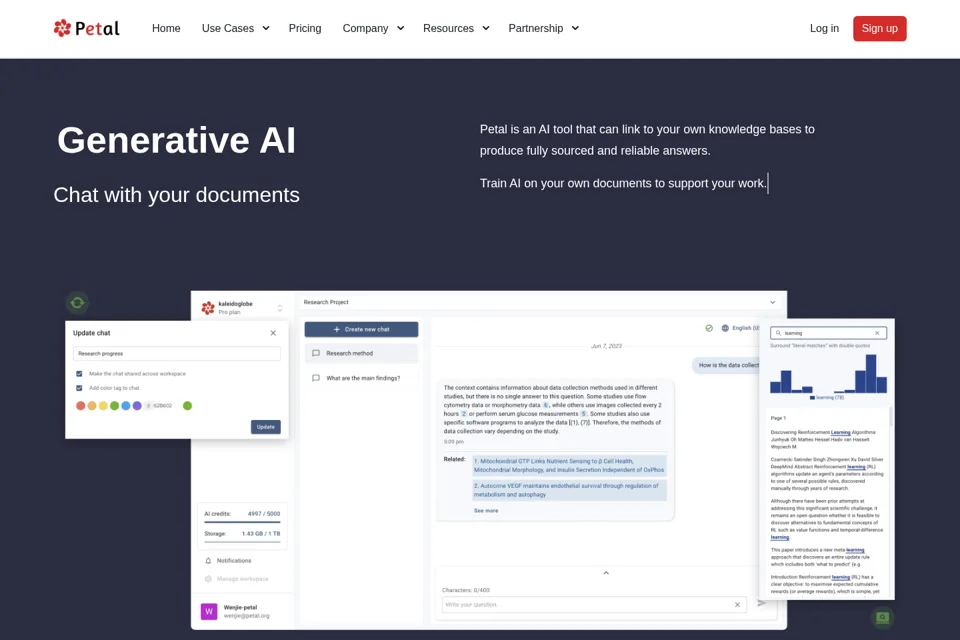Image resolution: width=960 pixels, height=640 pixels.
Task: Select the red color tag swatch
Action: coord(80,405)
